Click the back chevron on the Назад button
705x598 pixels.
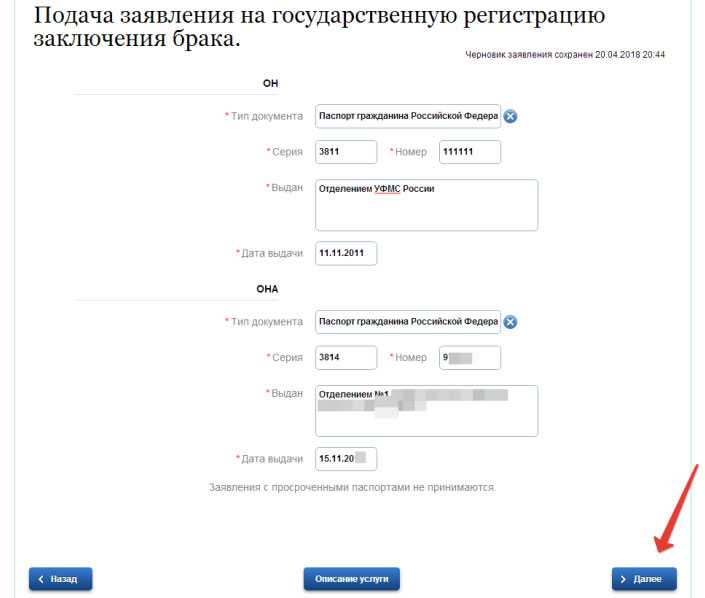[x=41, y=579]
